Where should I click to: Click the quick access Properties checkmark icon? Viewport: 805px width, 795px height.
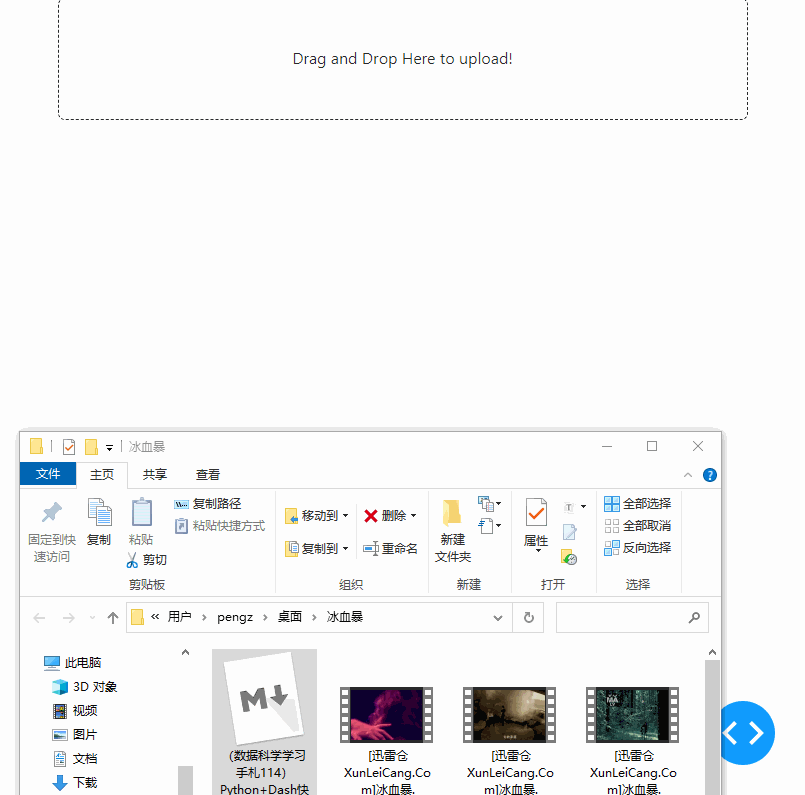pyautogui.click(x=69, y=447)
